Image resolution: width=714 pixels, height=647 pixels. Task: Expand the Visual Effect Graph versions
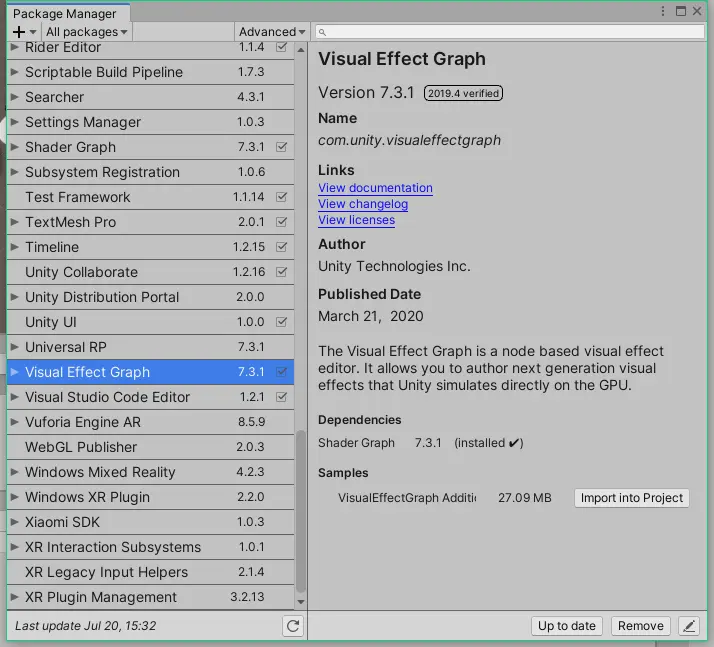[x=15, y=372]
